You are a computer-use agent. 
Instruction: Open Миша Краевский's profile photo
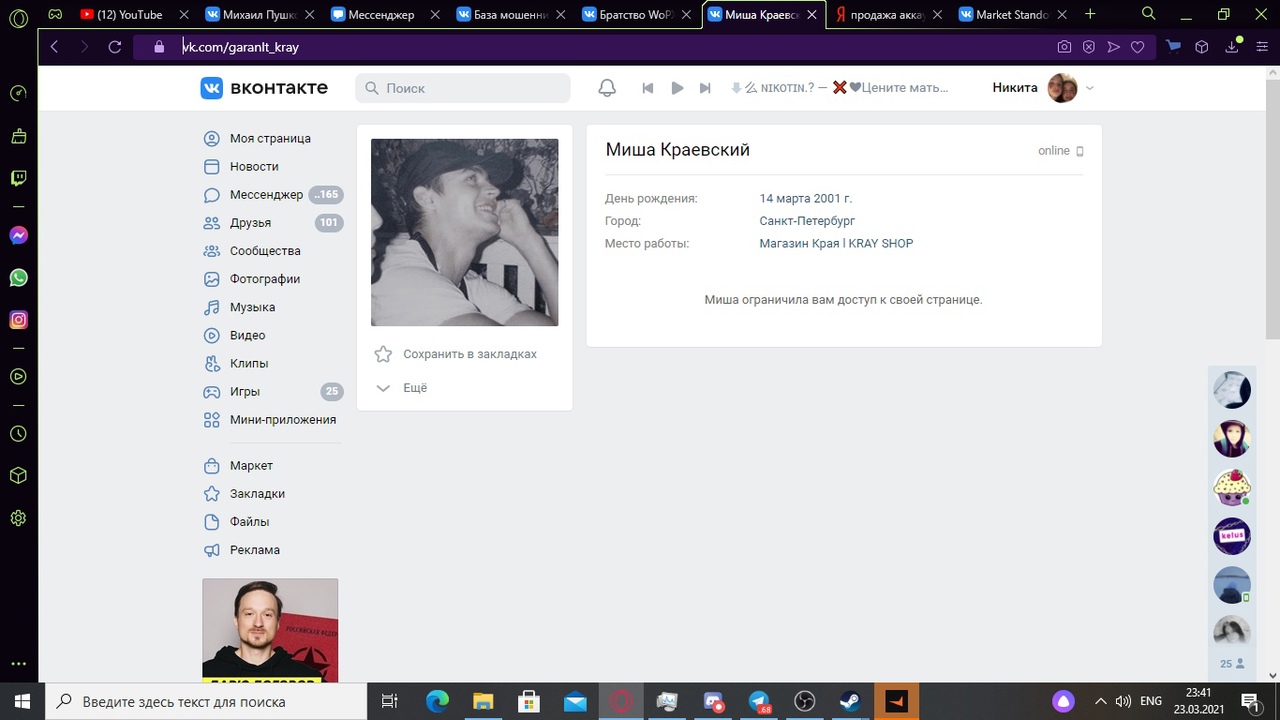(464, 232)
